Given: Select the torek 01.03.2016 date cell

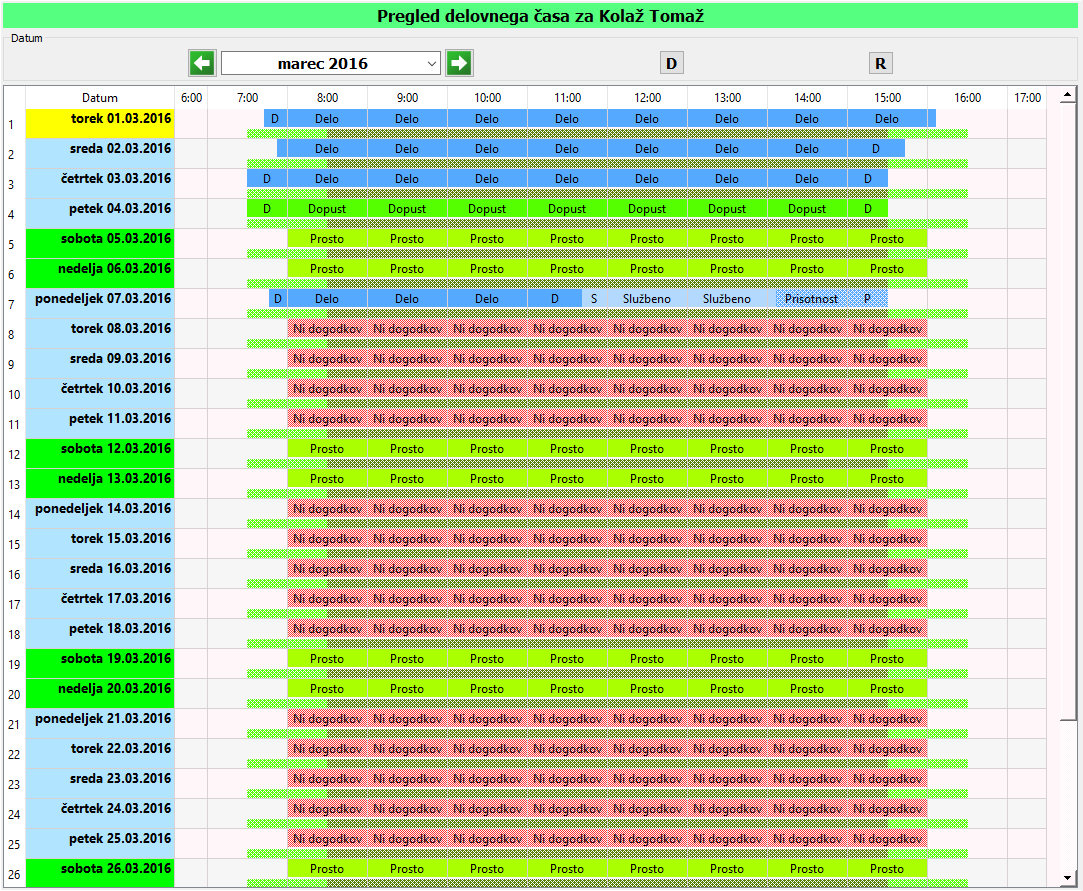Looking at the screenshot, I should point(100,119).
